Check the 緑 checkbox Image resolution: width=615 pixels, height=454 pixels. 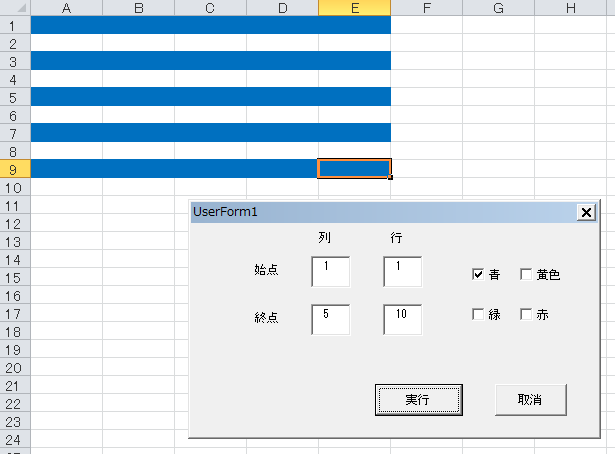[479, 315]
